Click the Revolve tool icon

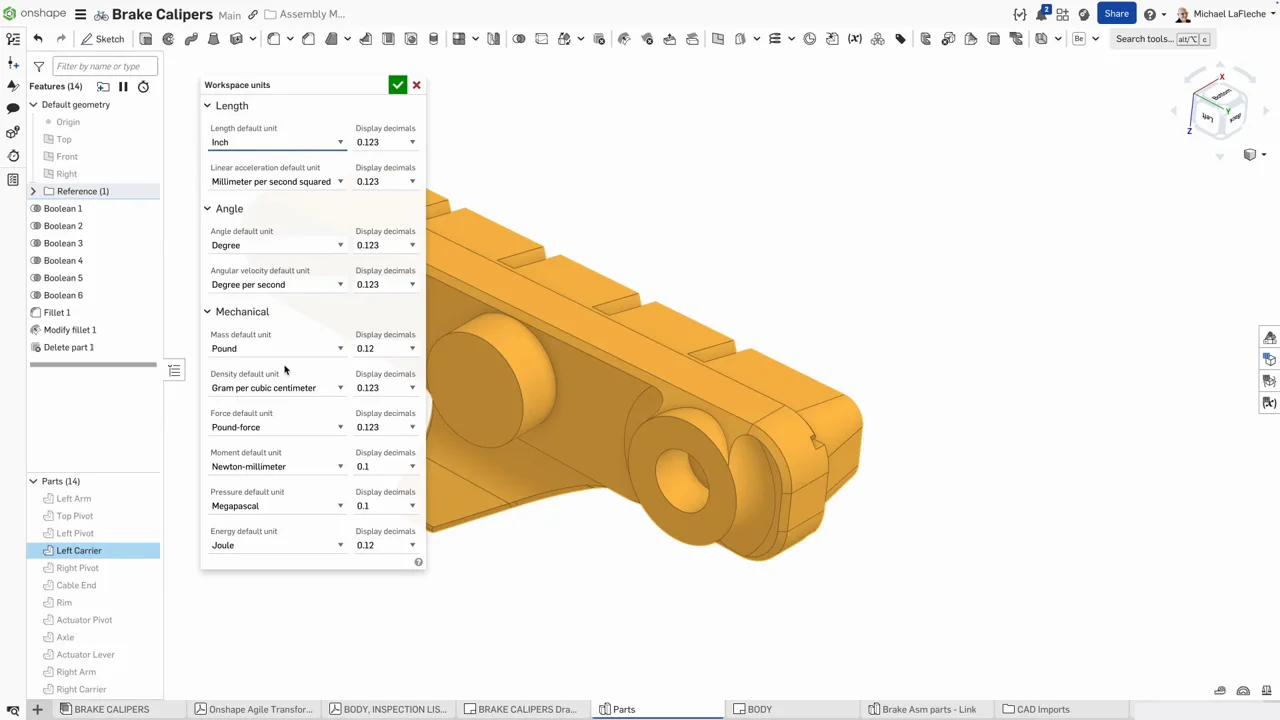tap(168, 39)
